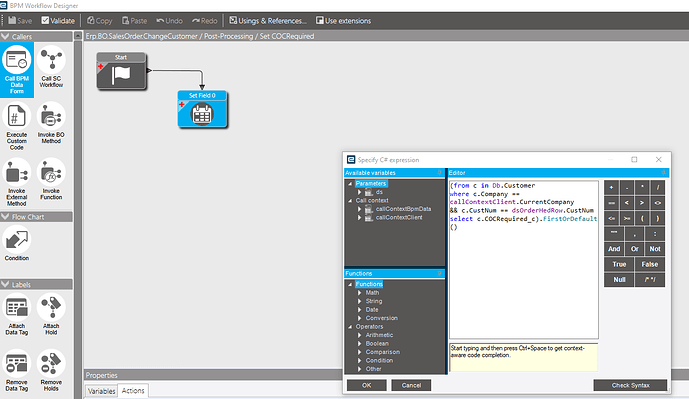Collapse the Flow Chart section
Viewport: 689px width, 399px height.
(5, 217)
